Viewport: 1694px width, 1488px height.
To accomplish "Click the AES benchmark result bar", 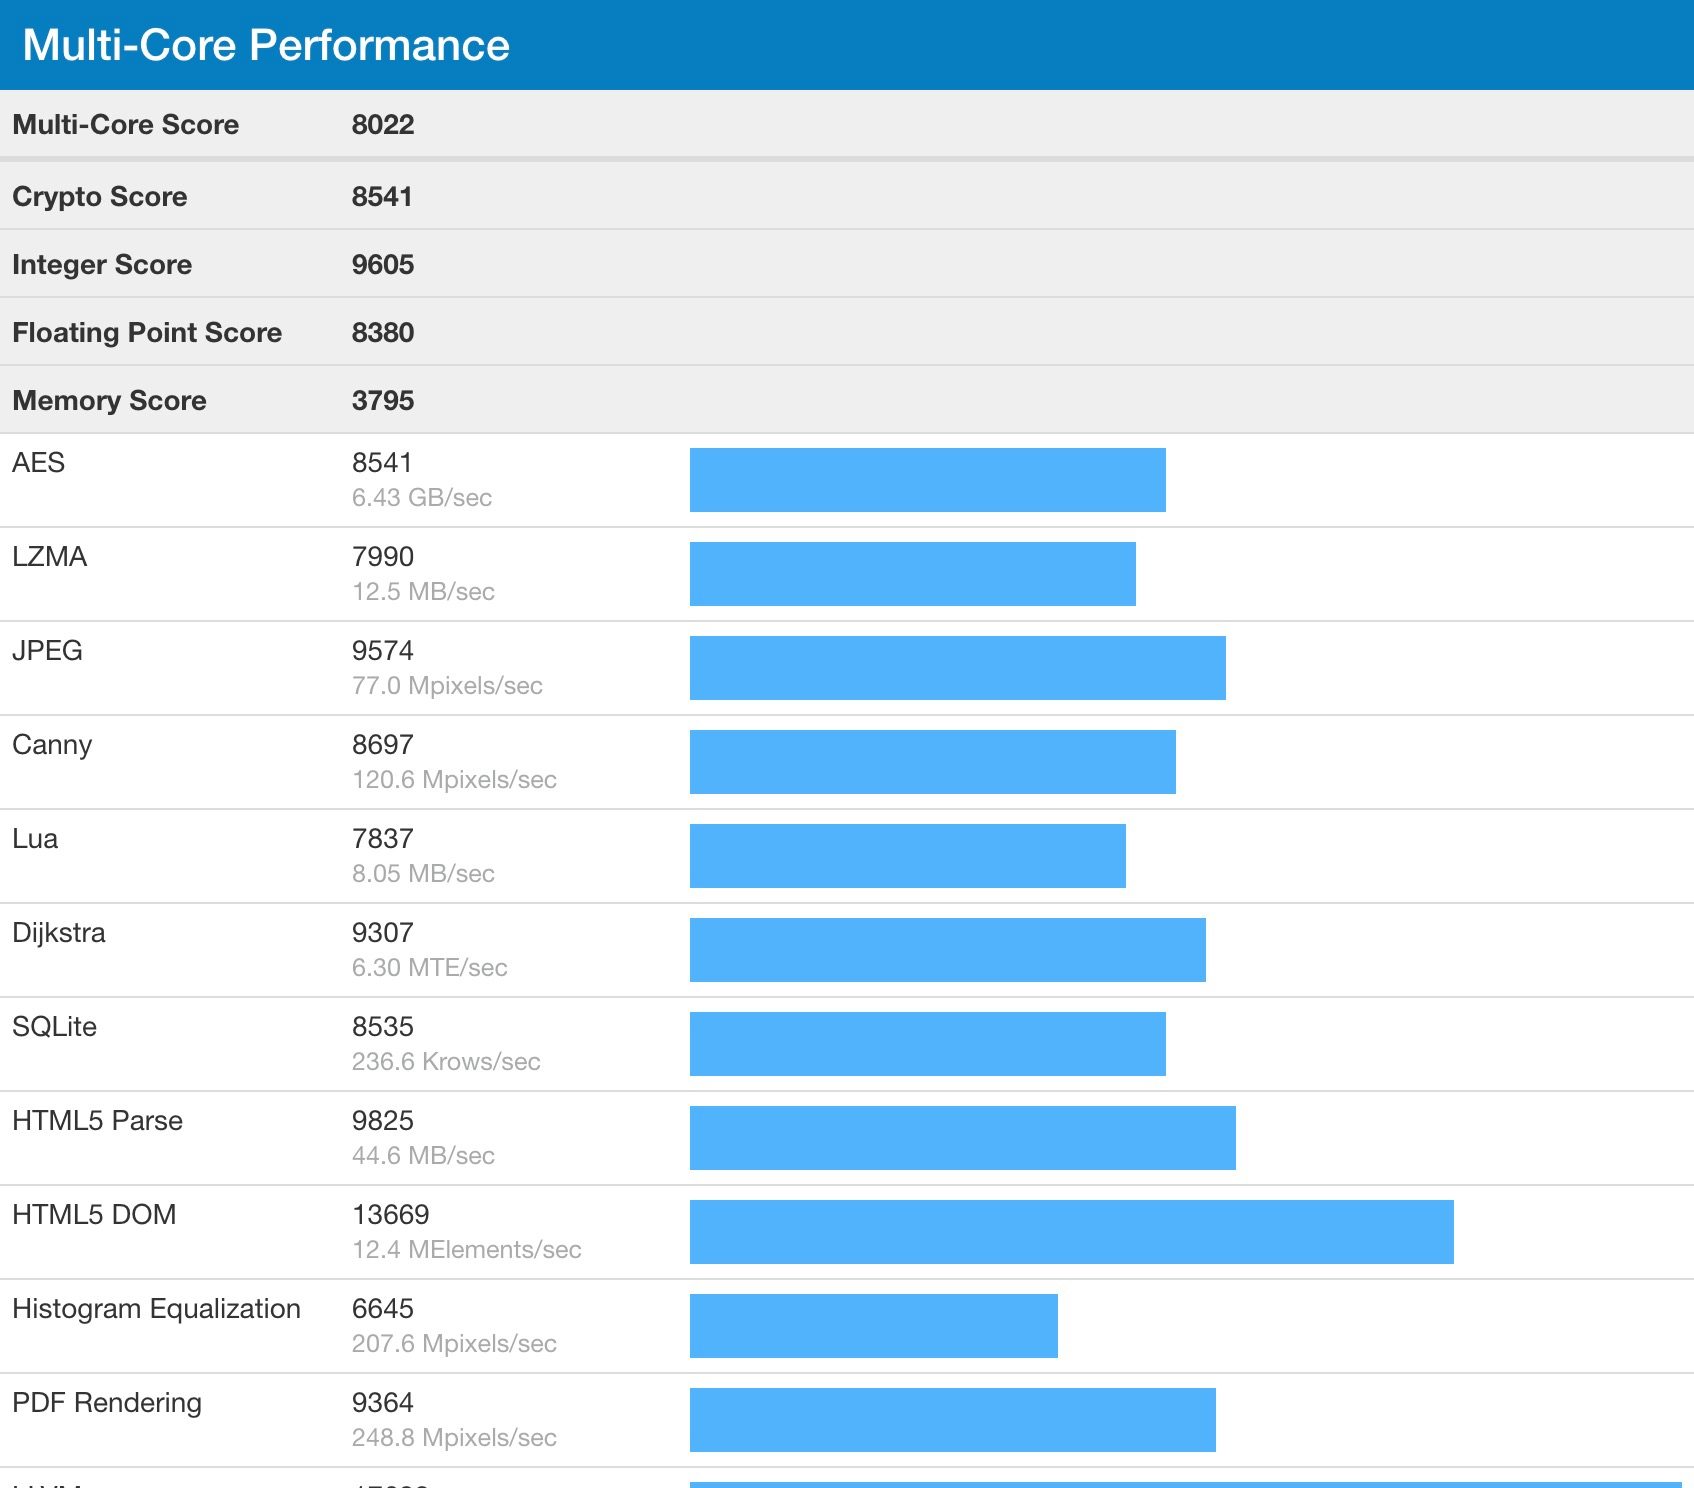I will point(927,480).
